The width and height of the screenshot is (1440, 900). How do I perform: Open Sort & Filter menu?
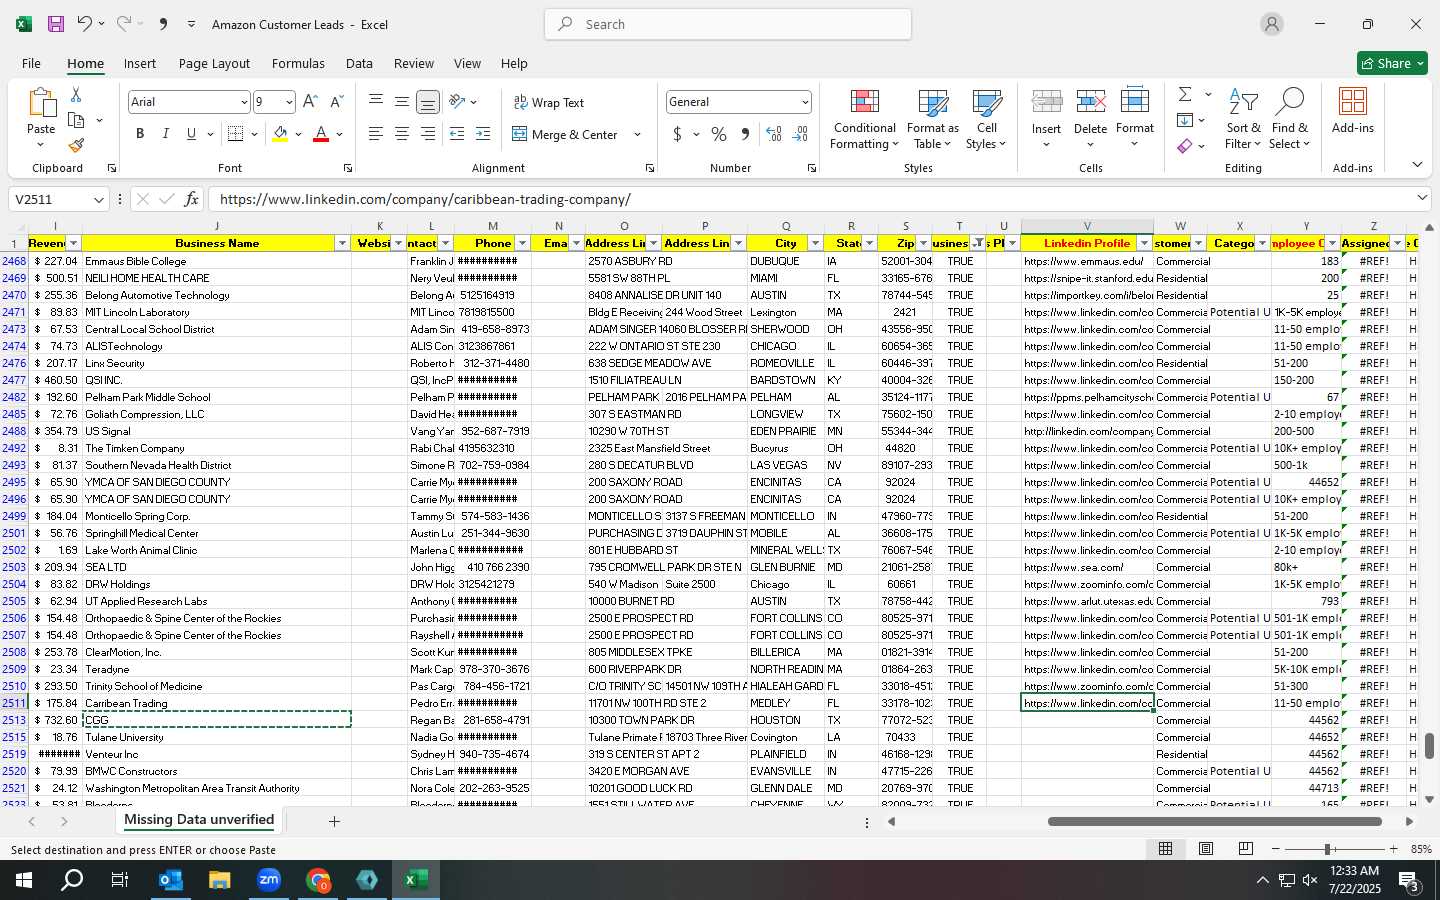tap(1243, 120)
